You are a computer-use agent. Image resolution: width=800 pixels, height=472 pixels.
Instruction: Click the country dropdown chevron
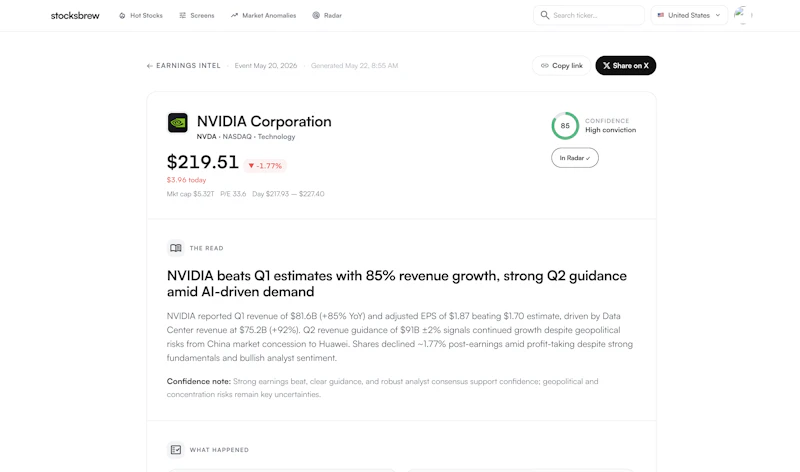[718, 15]
